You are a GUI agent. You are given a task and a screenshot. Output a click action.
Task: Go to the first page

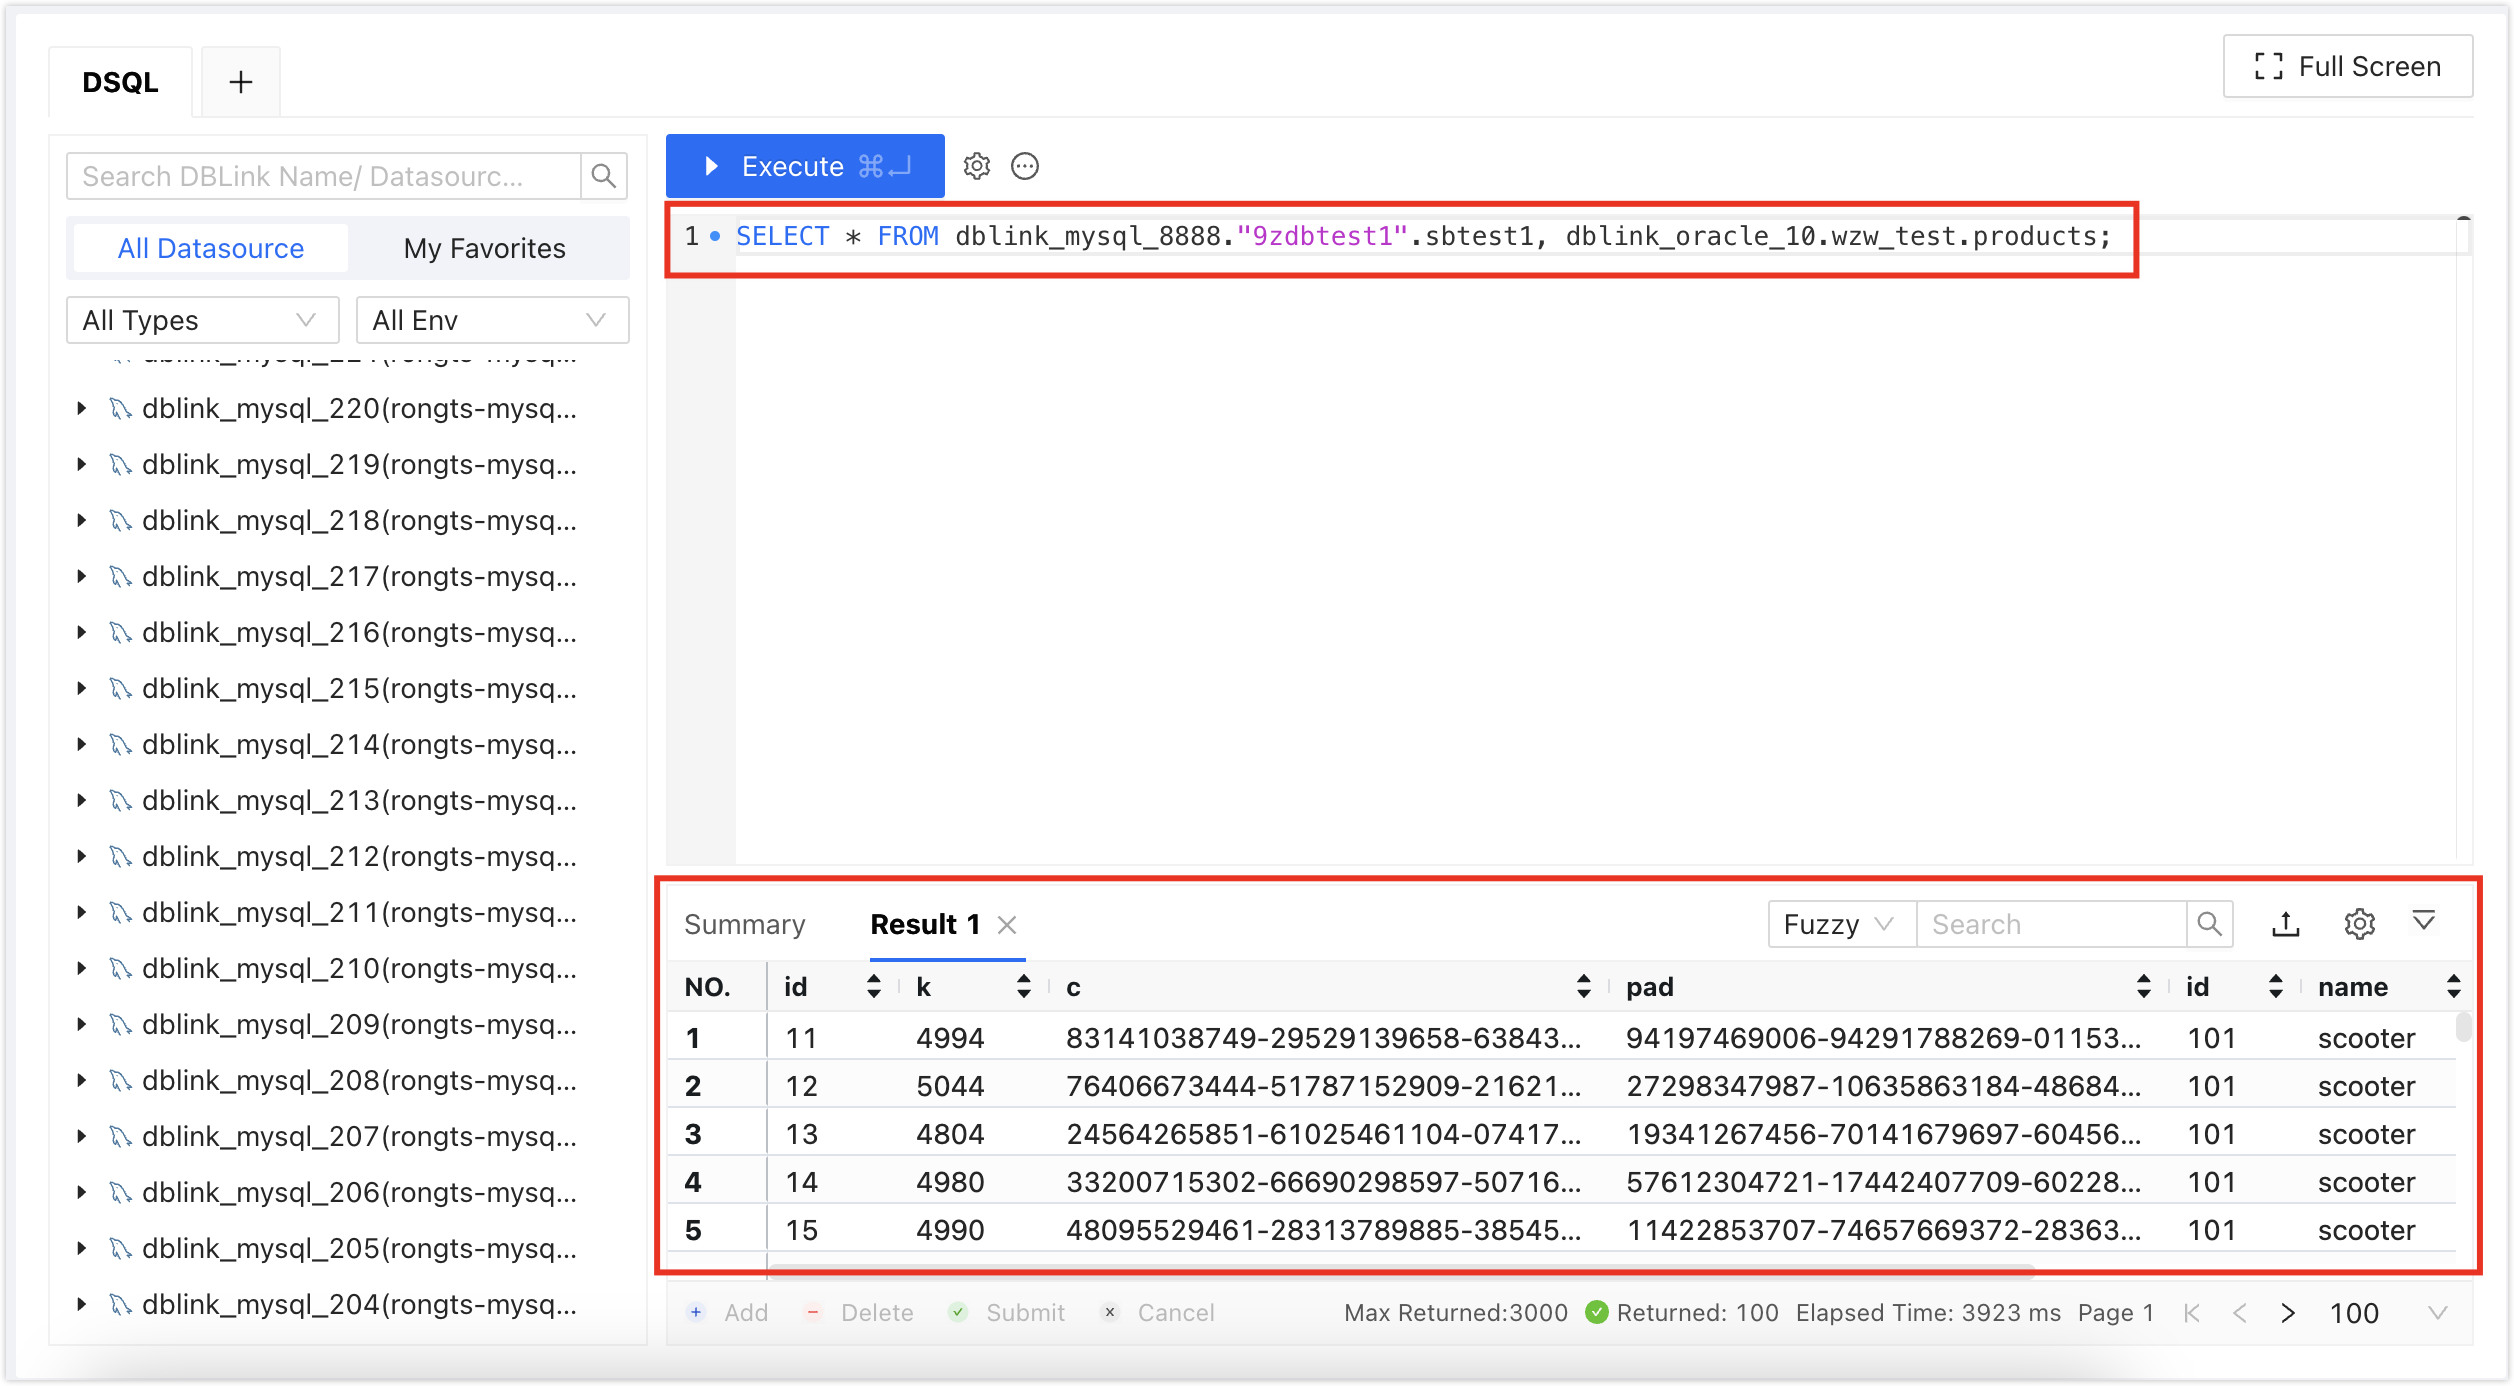(2192, 1313)
